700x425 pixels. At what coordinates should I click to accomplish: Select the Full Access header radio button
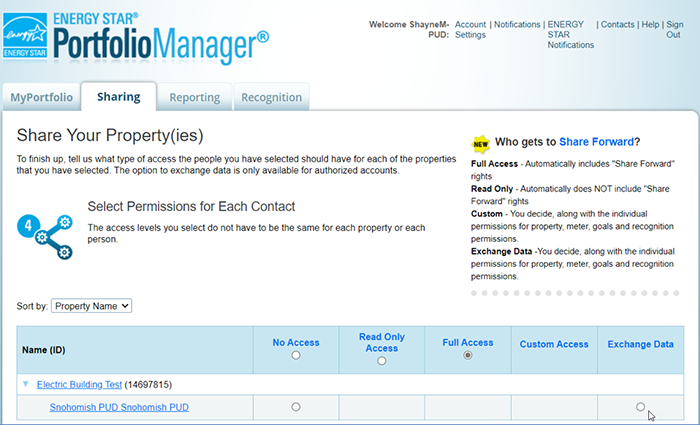click(x=467, y=355)
